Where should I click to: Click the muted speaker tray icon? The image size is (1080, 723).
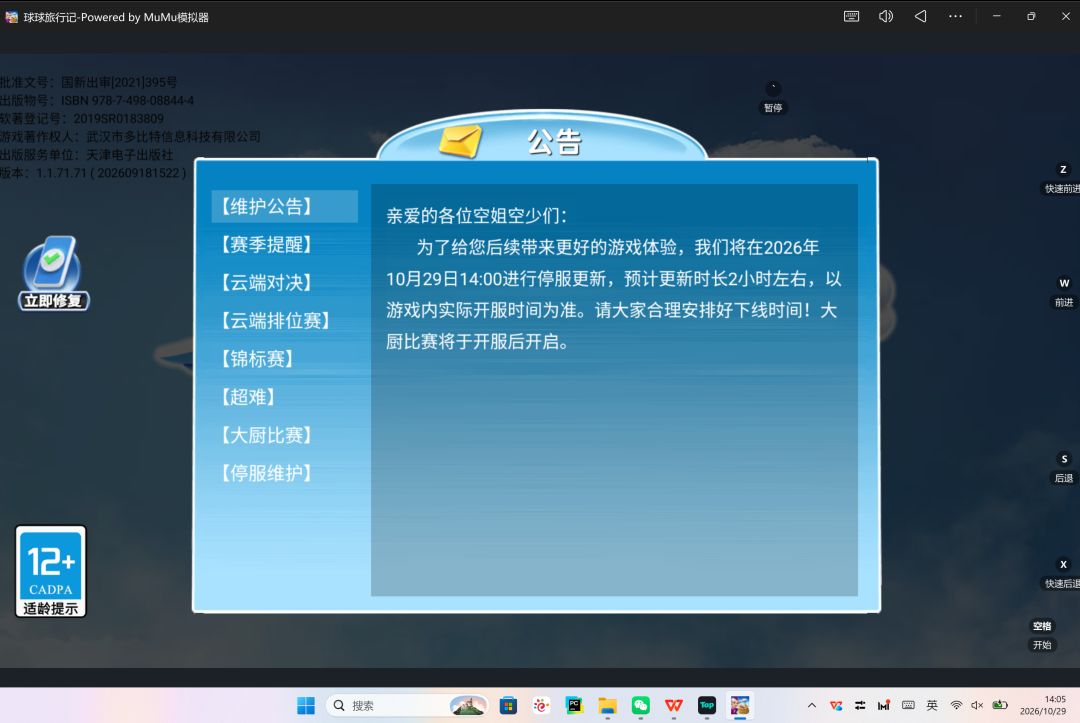click(977, 705)
